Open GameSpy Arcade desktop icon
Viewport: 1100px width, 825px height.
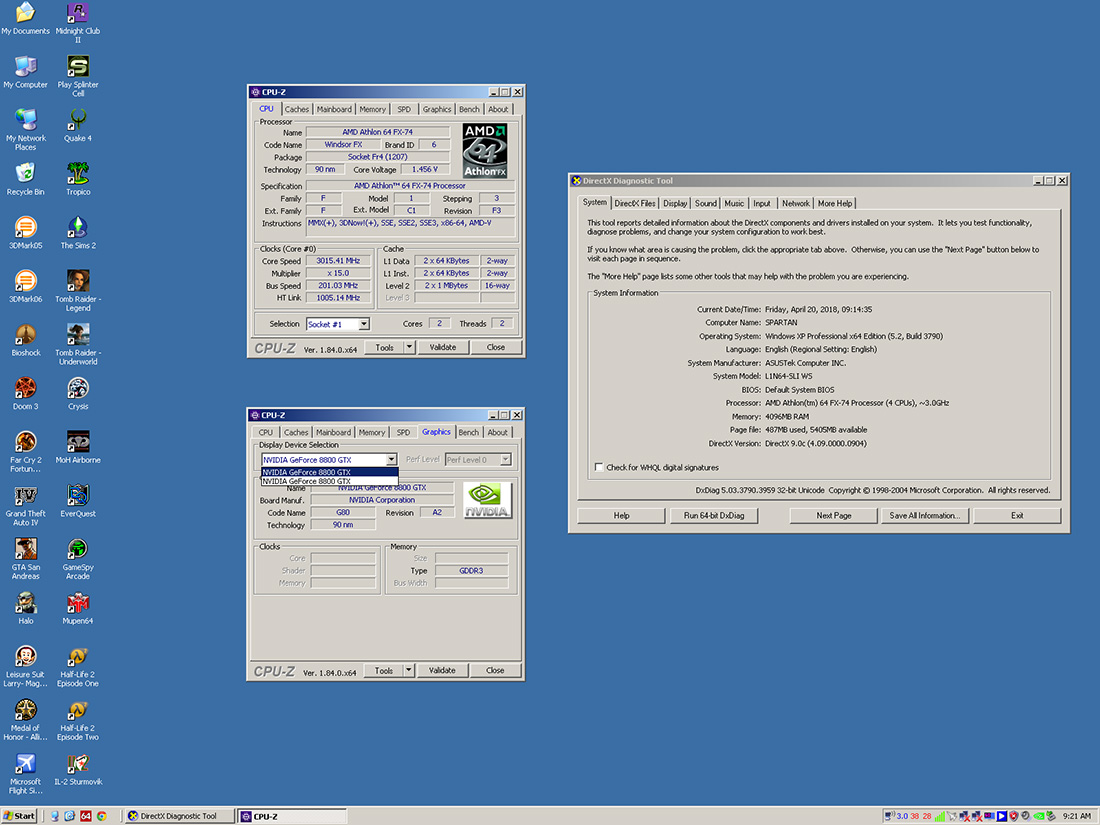click(78, 558)
